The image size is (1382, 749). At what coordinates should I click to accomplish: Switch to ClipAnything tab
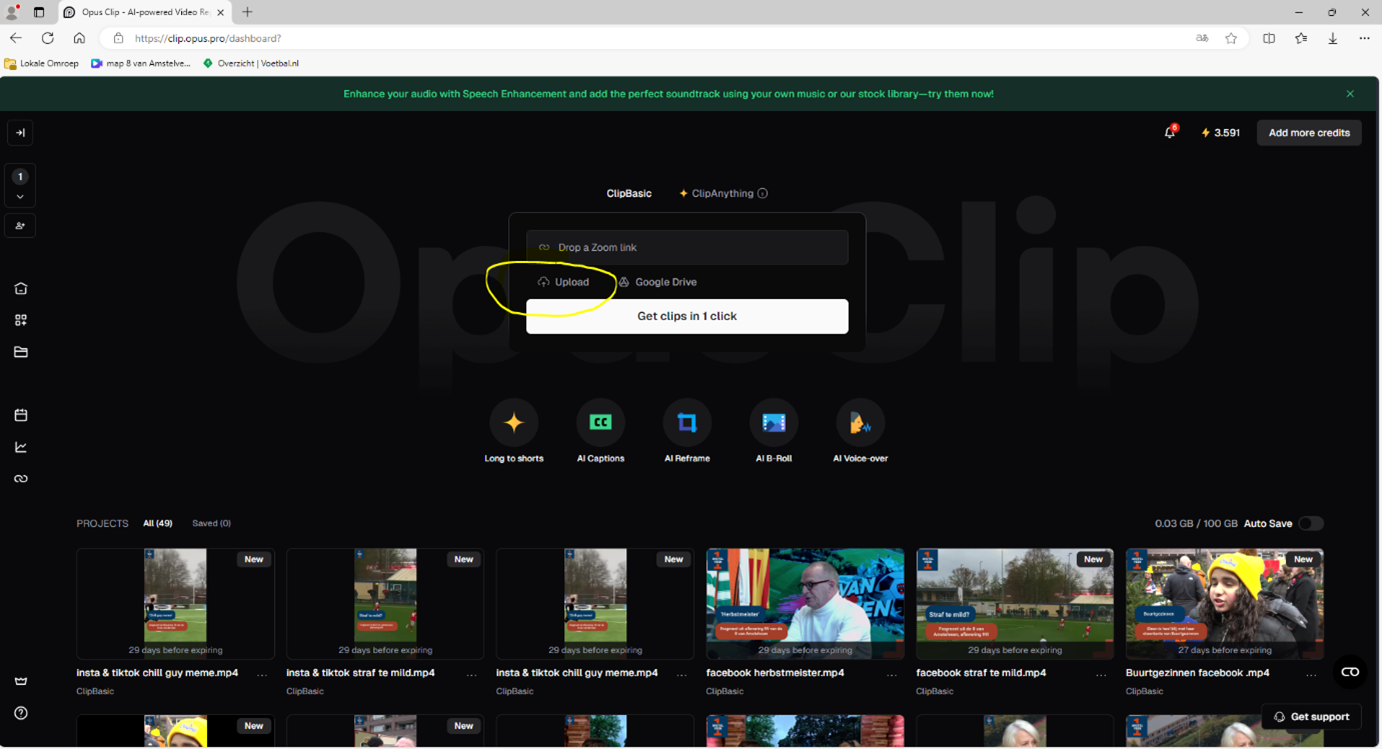click(716, 194)
